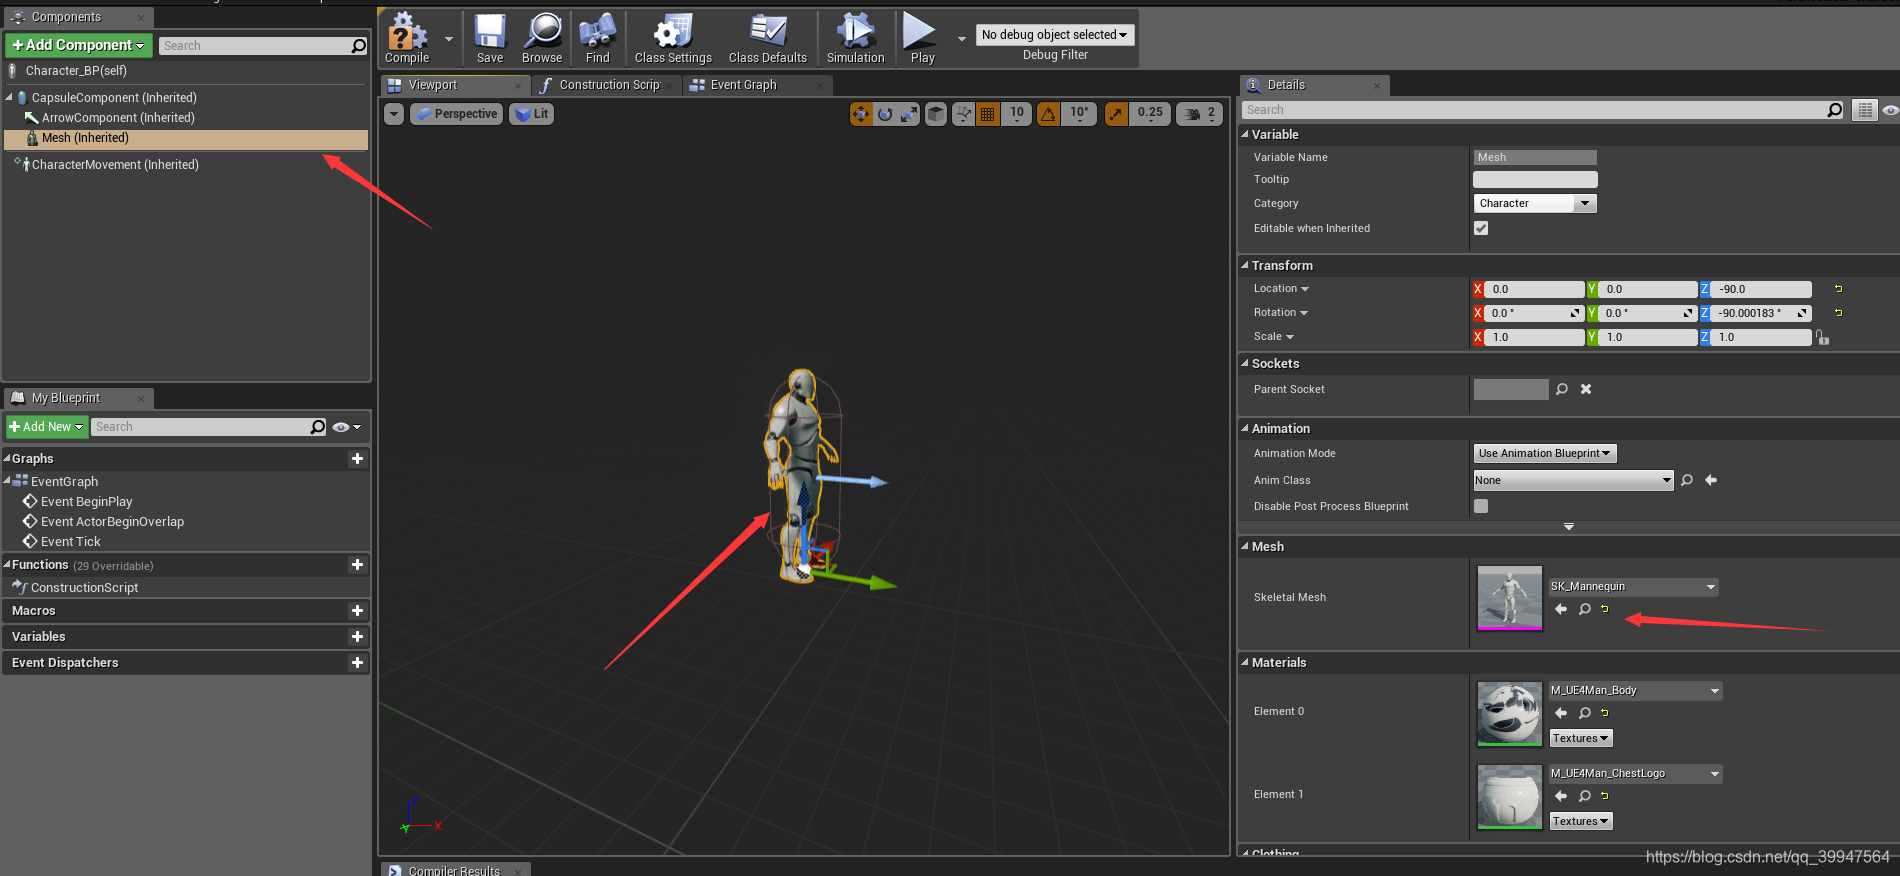Screen dimensions: 1900x876
Task: Open camera speed setting
Action: (1199, 114)
